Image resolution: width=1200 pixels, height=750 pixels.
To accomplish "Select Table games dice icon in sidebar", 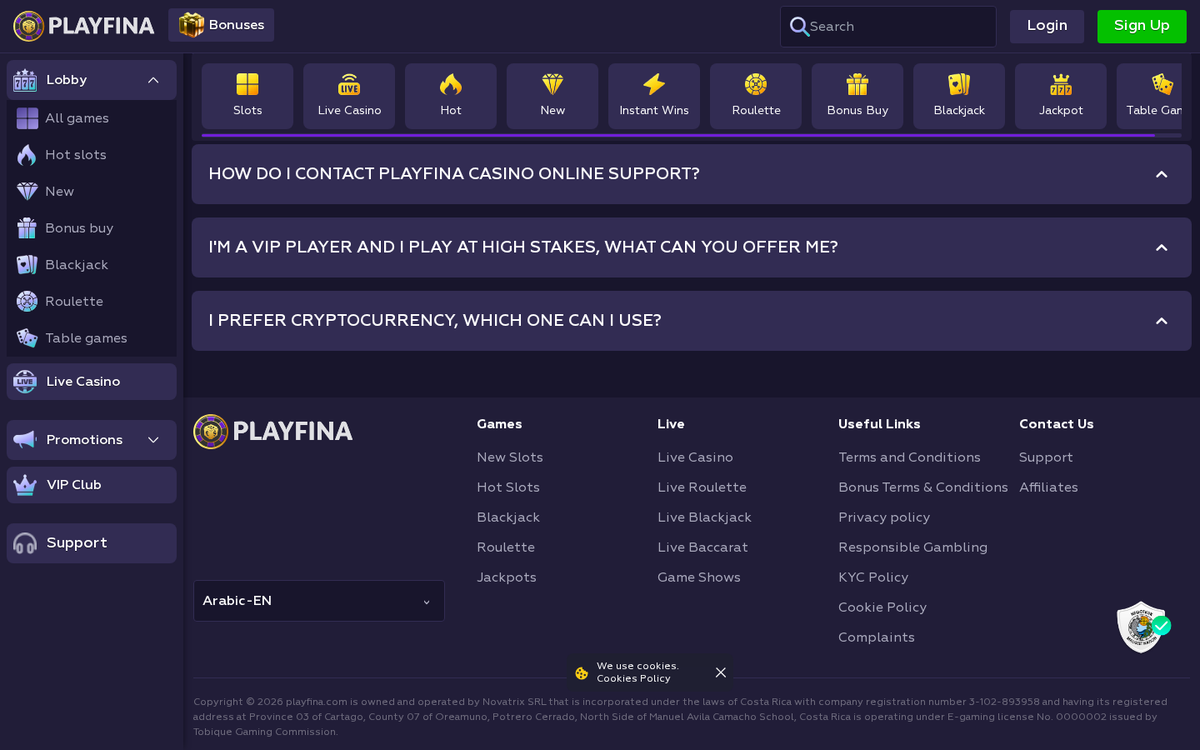I will 27,338.
